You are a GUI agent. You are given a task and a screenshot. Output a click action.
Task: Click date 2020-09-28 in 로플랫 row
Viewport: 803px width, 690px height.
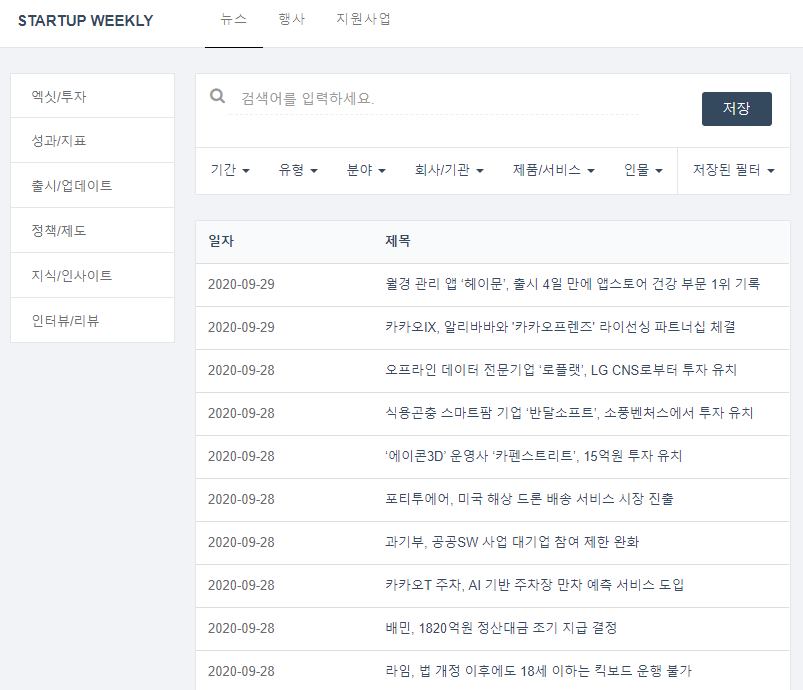(241, 371)
